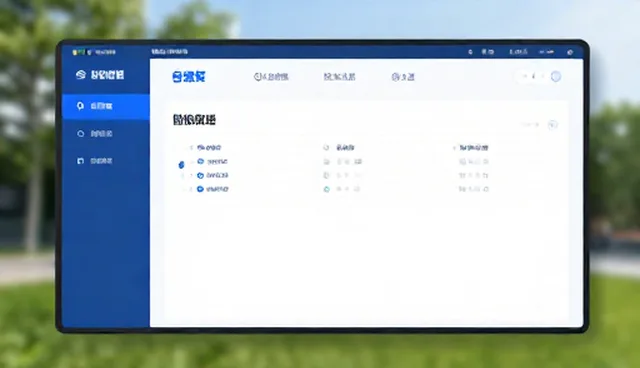Click the logo icon atop the blue sidebar

coord(81,75)
